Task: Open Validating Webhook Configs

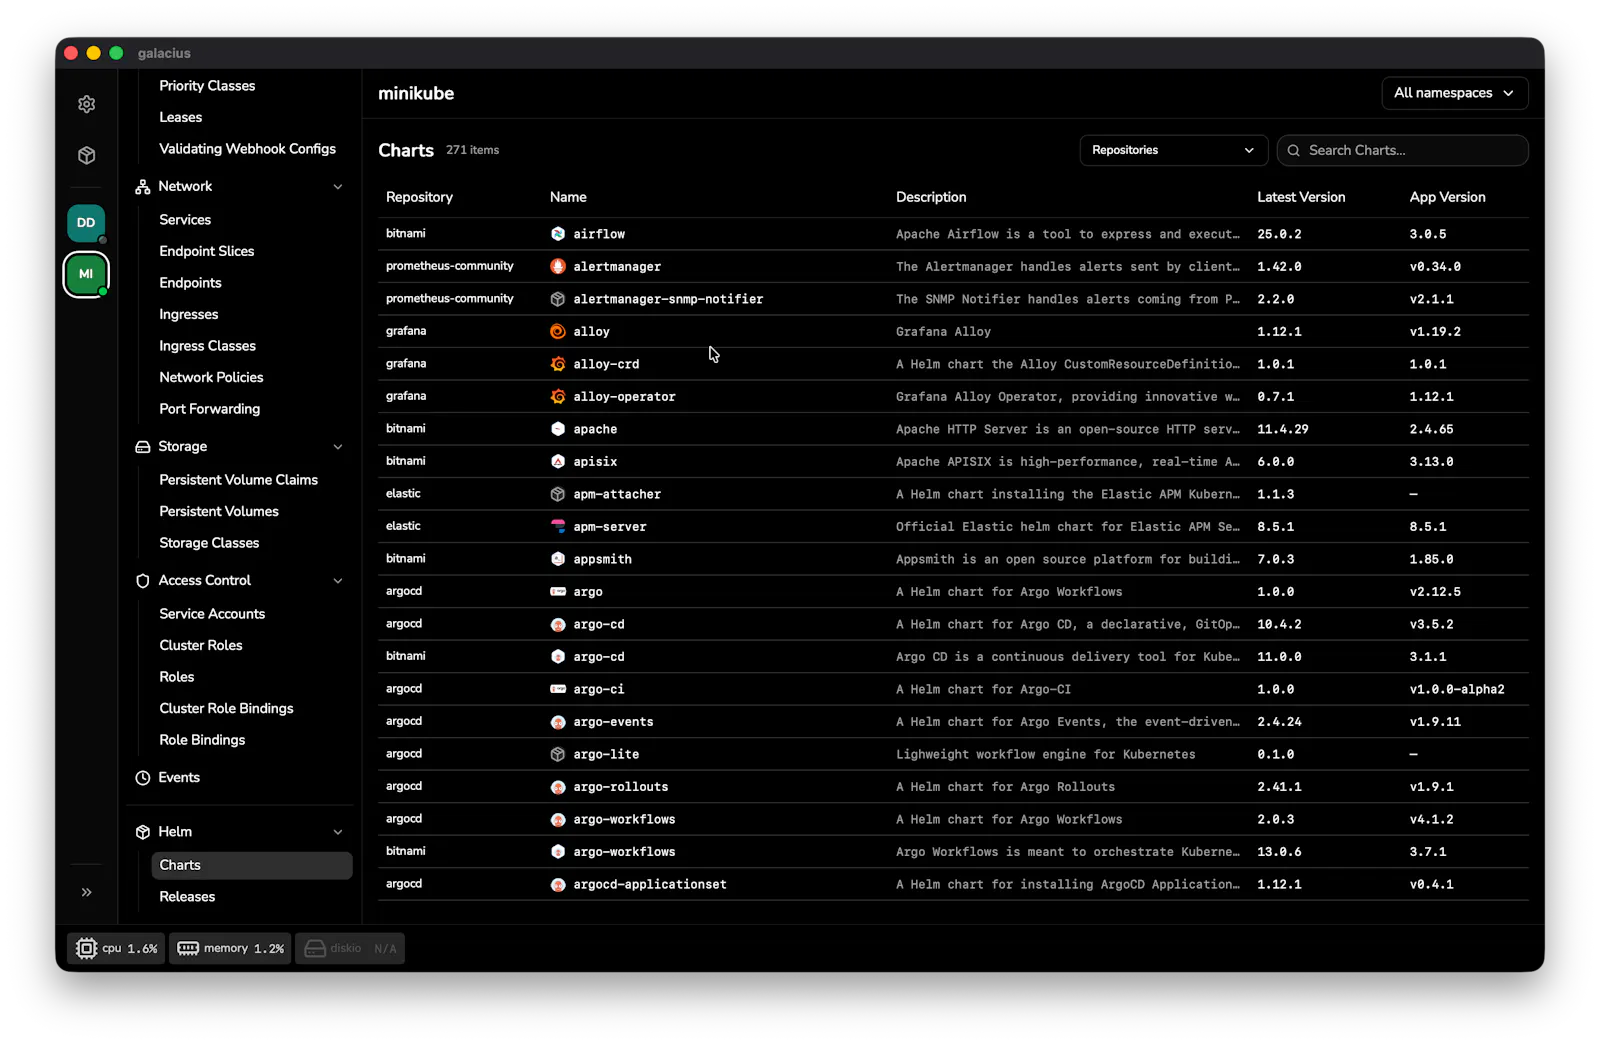Action: coord(247,149)
